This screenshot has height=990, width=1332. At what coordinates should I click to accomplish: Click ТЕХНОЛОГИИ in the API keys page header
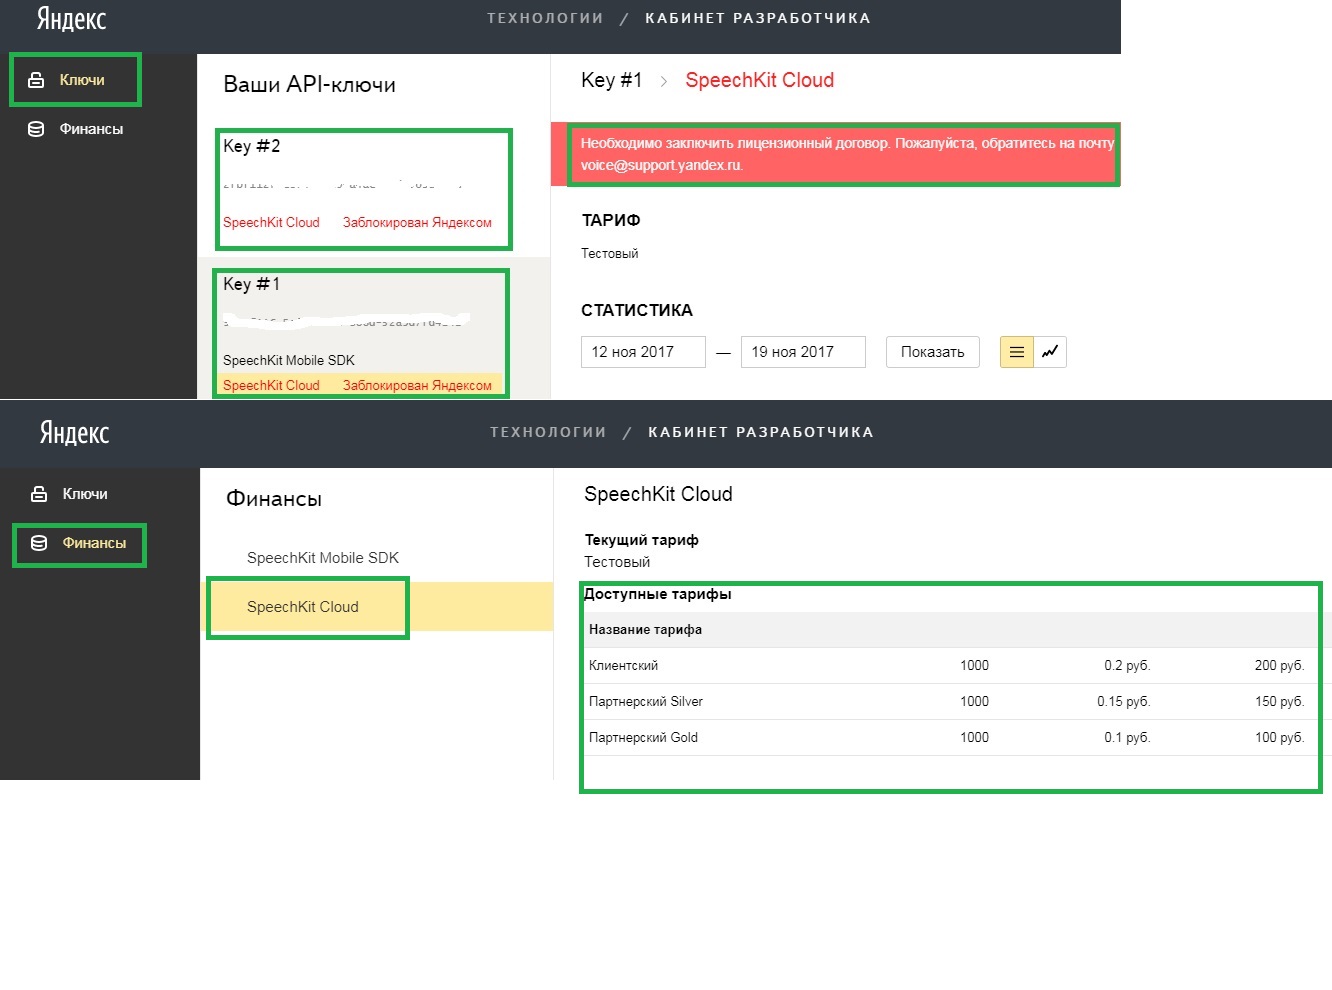pos(545,18)
